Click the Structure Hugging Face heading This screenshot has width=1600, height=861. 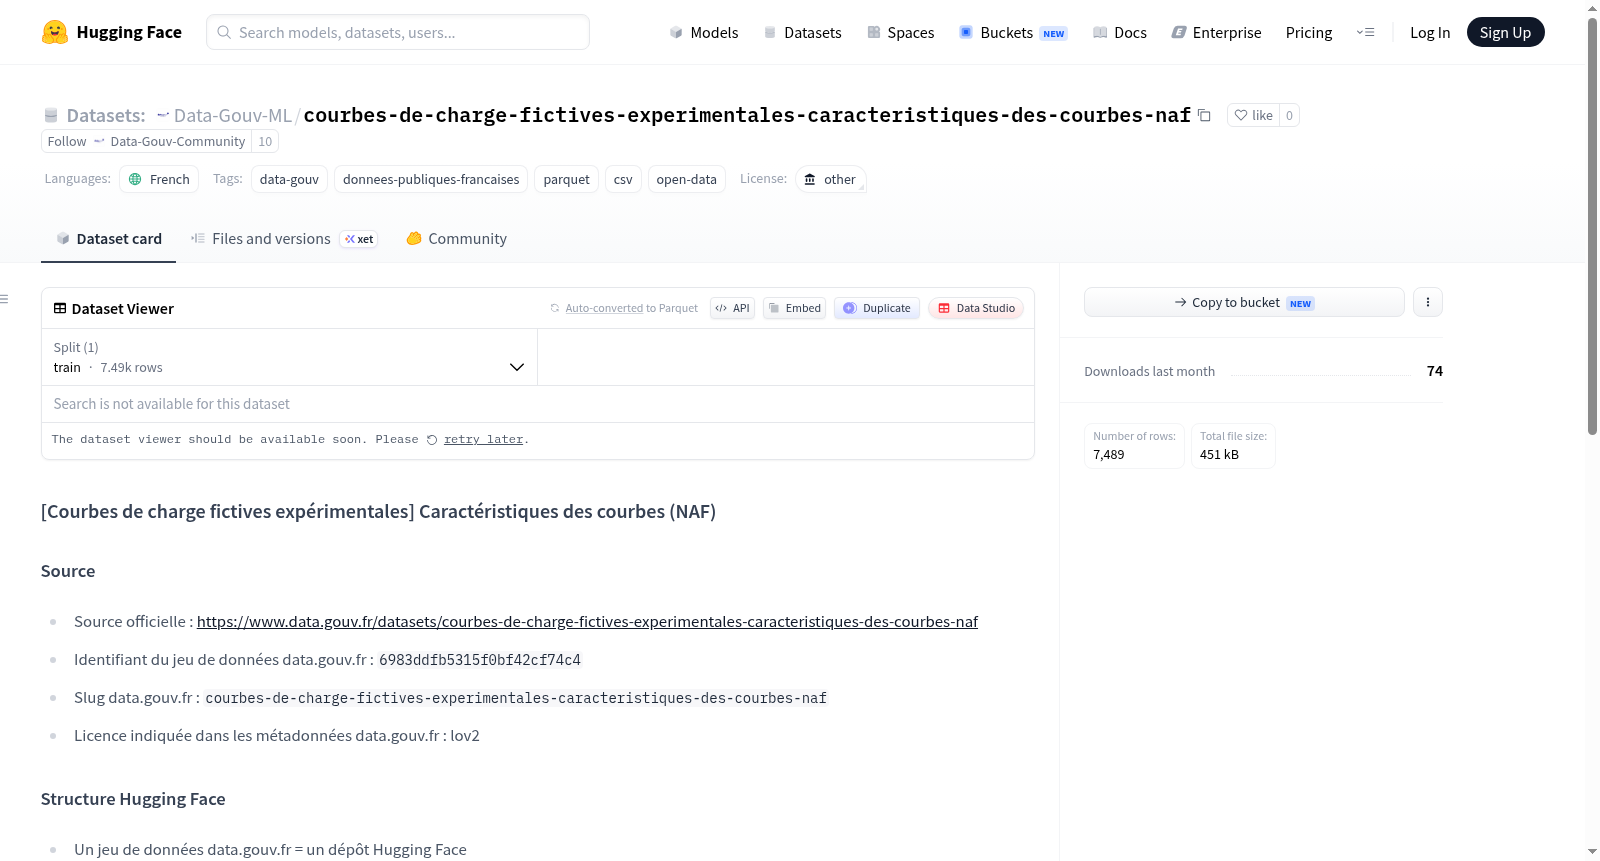tap(133, 799)
